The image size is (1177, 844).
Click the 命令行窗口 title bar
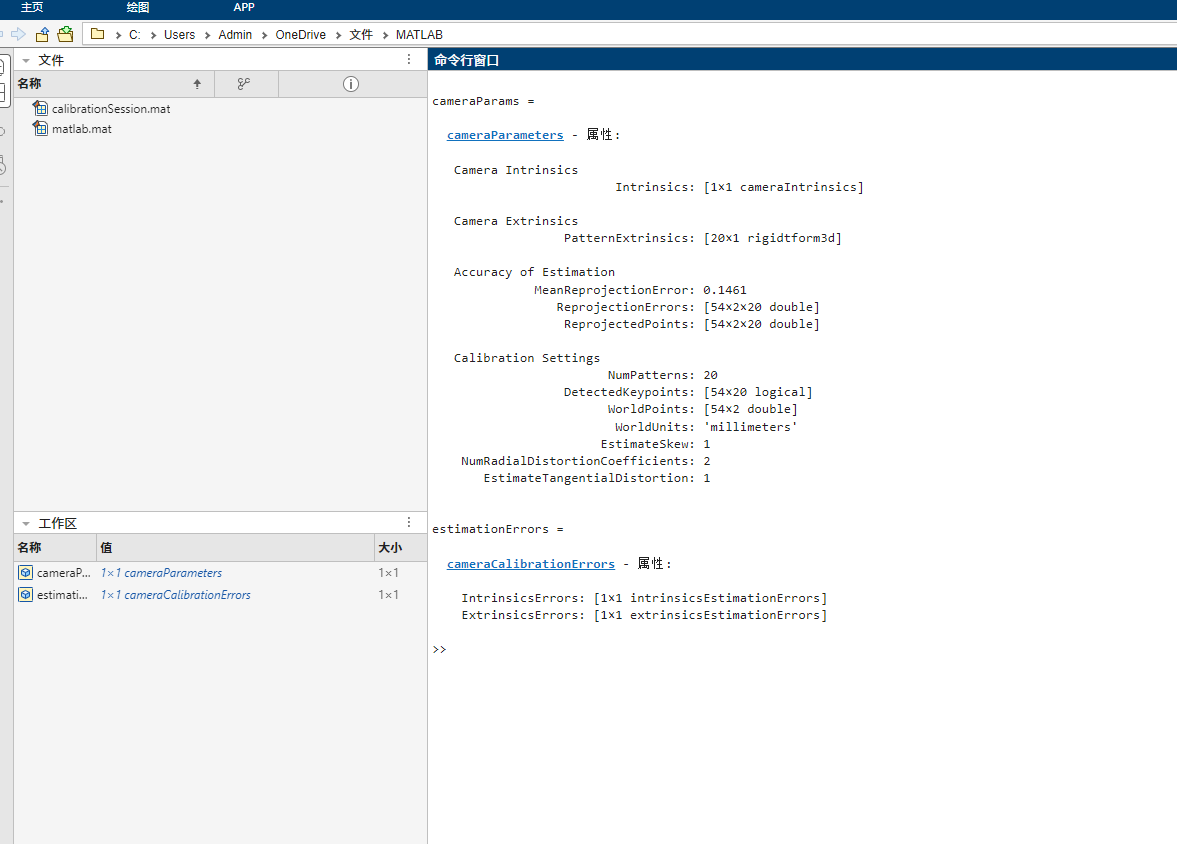pos(802,60)
